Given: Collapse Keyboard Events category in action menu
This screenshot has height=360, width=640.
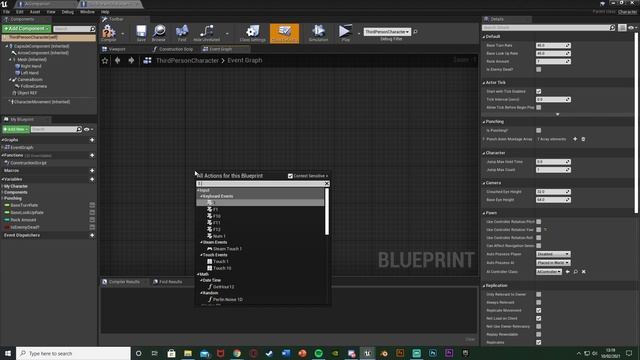Looking at the screenshot, I should click(201, 196).
